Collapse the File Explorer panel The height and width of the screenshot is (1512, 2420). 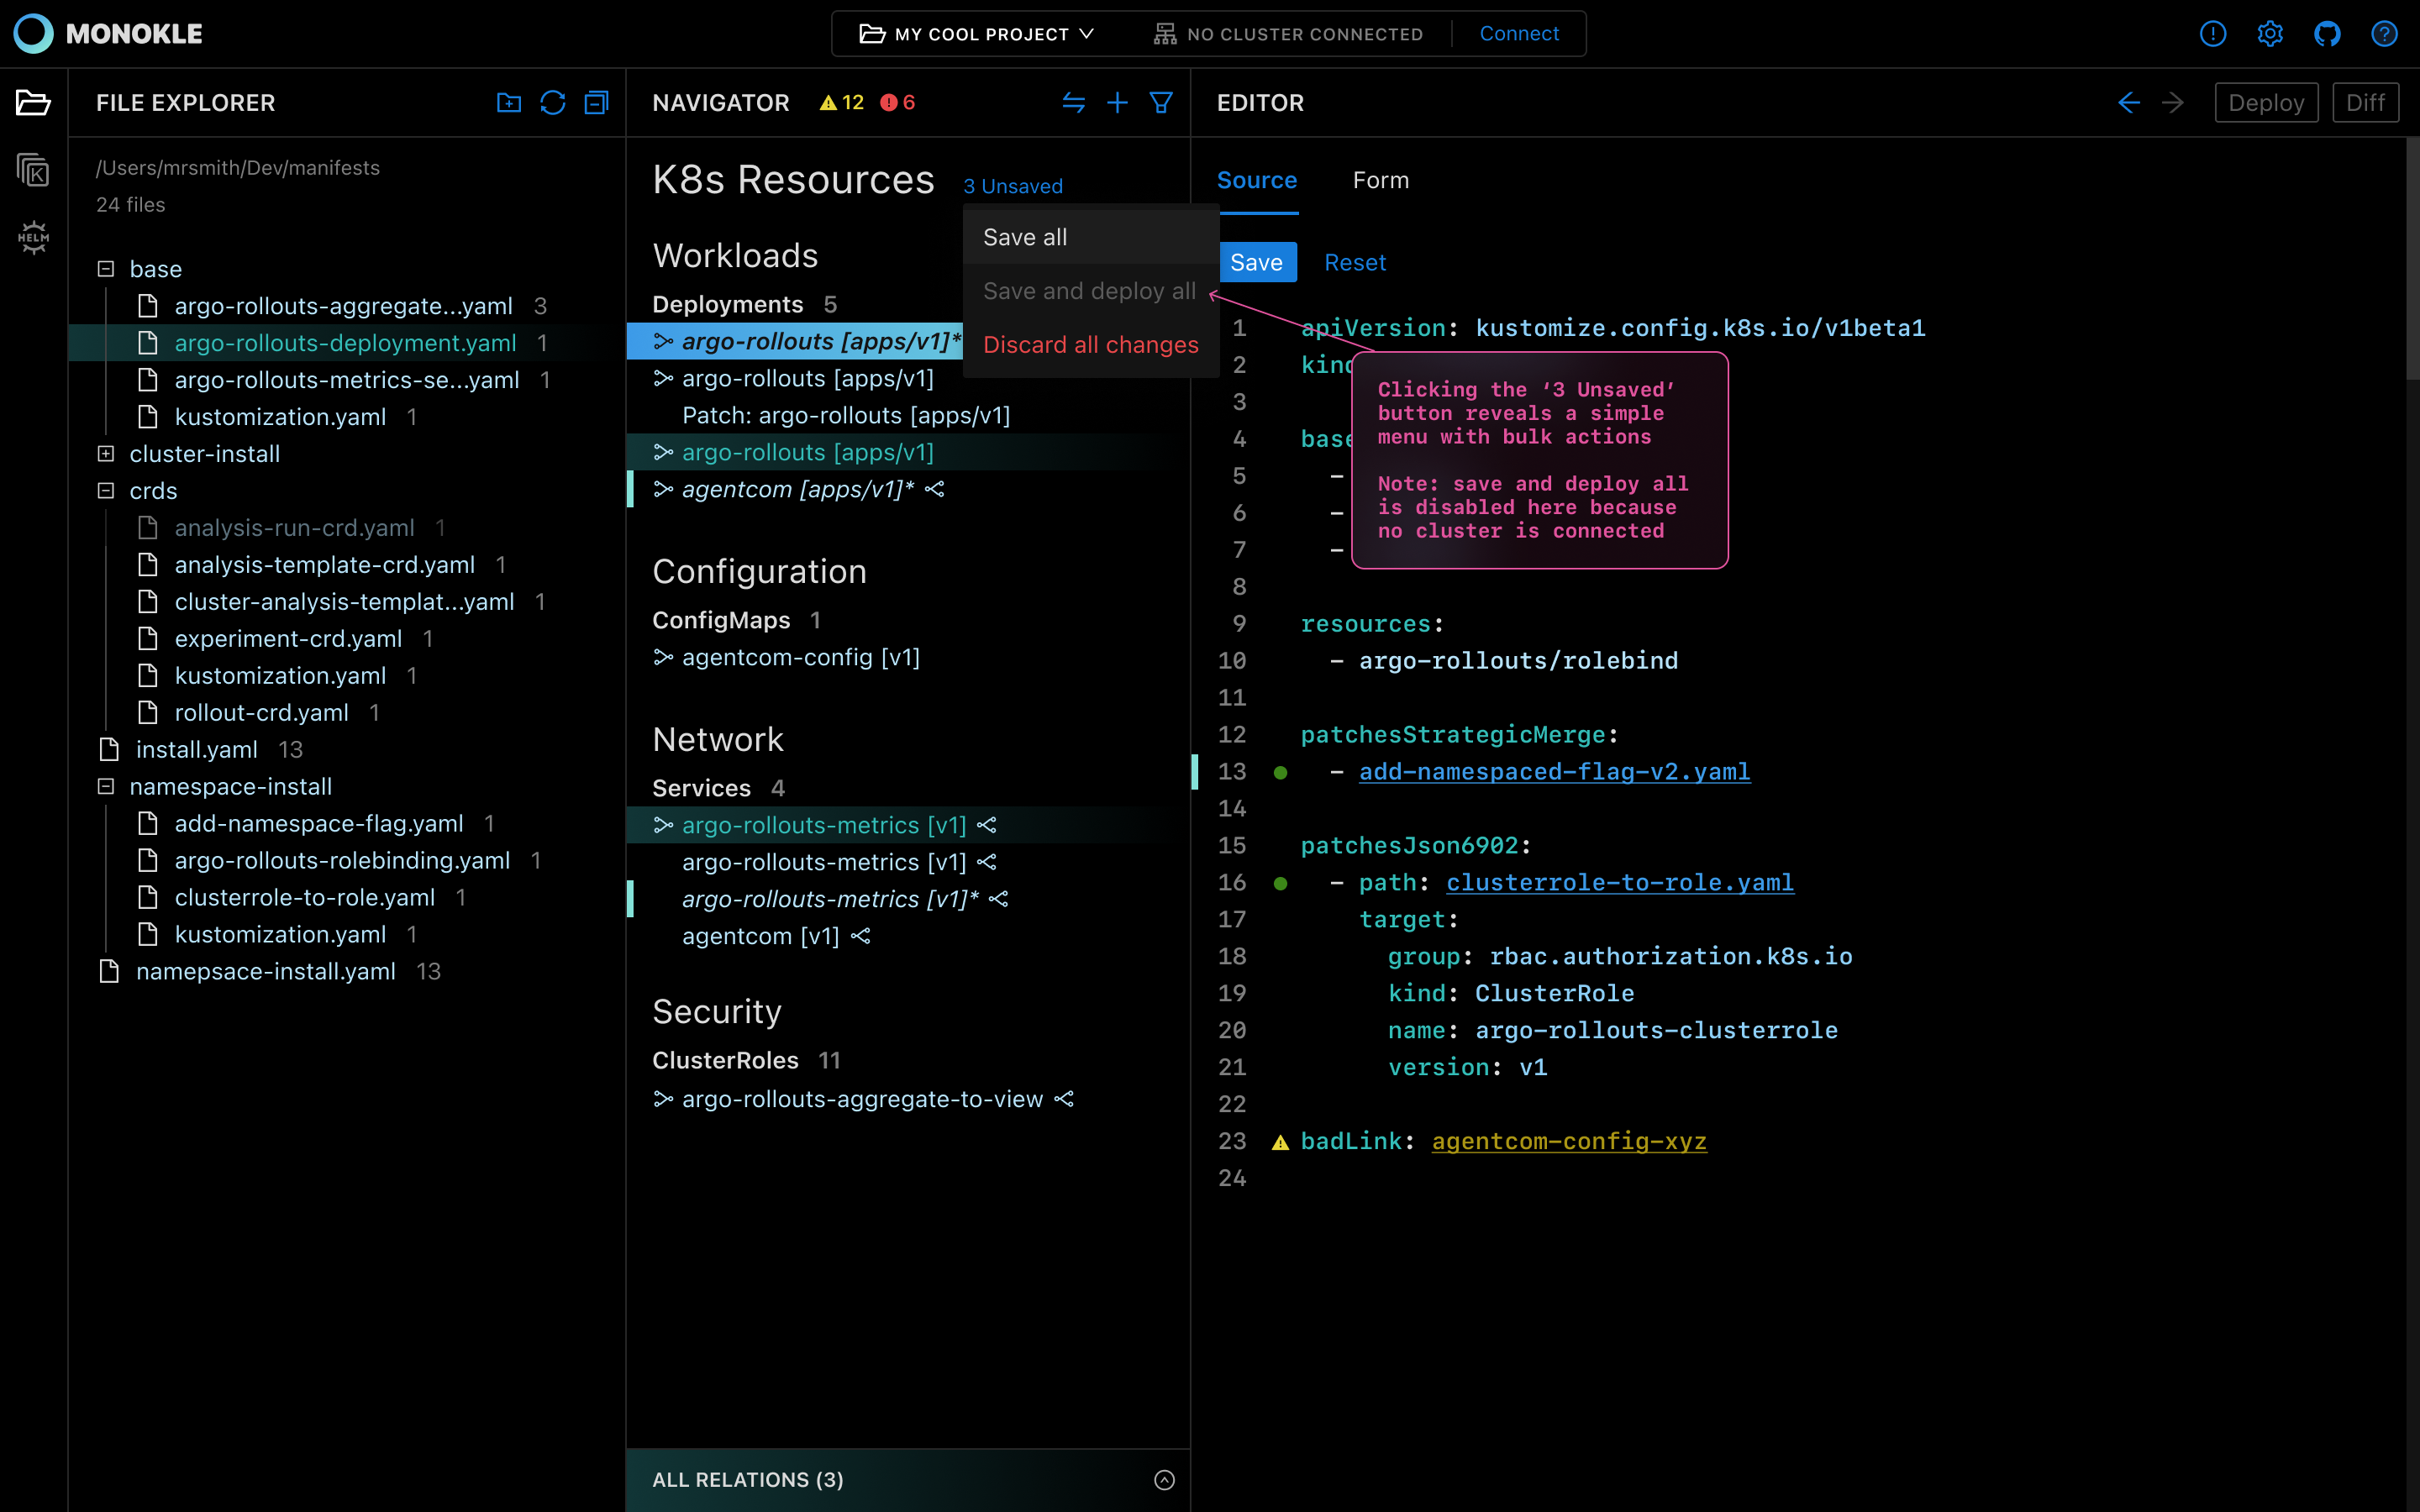[x=596, y=102]
